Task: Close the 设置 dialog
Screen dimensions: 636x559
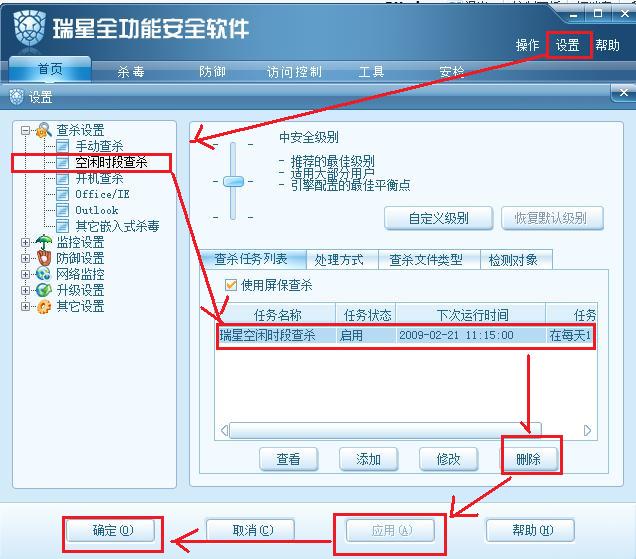Action: click(x=624, y=93)
